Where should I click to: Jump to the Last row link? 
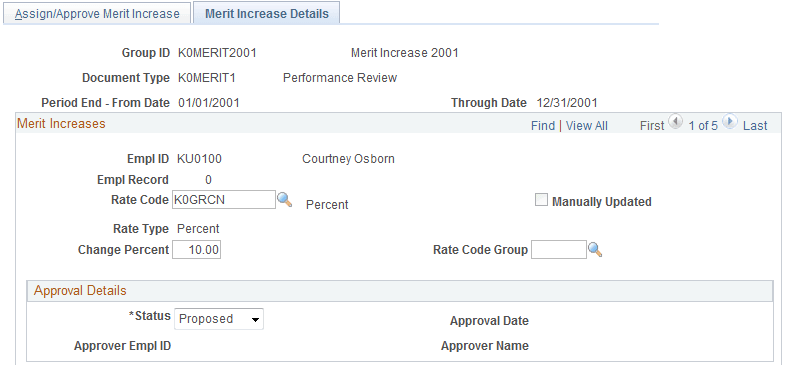[755, 126]
